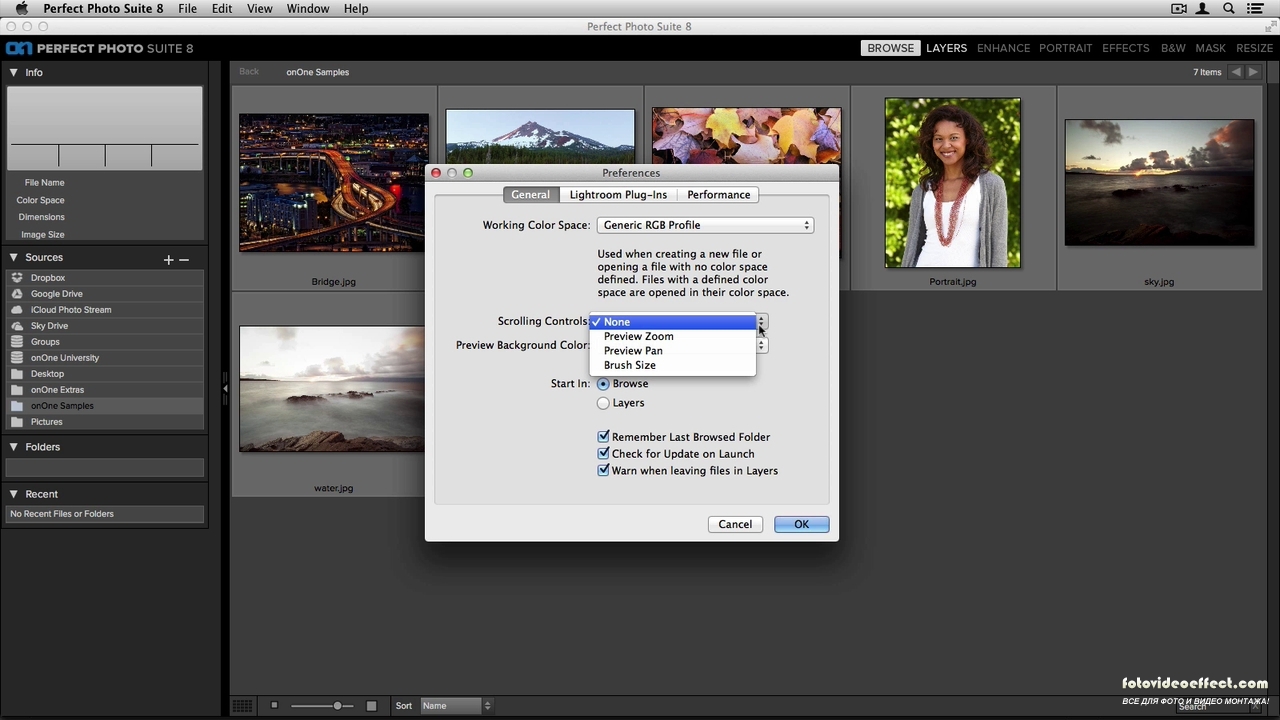Image resolution: width=1280 pixels, height=720 pixels.
Task: Collapse the Folders panel
Action: [14, 447]
